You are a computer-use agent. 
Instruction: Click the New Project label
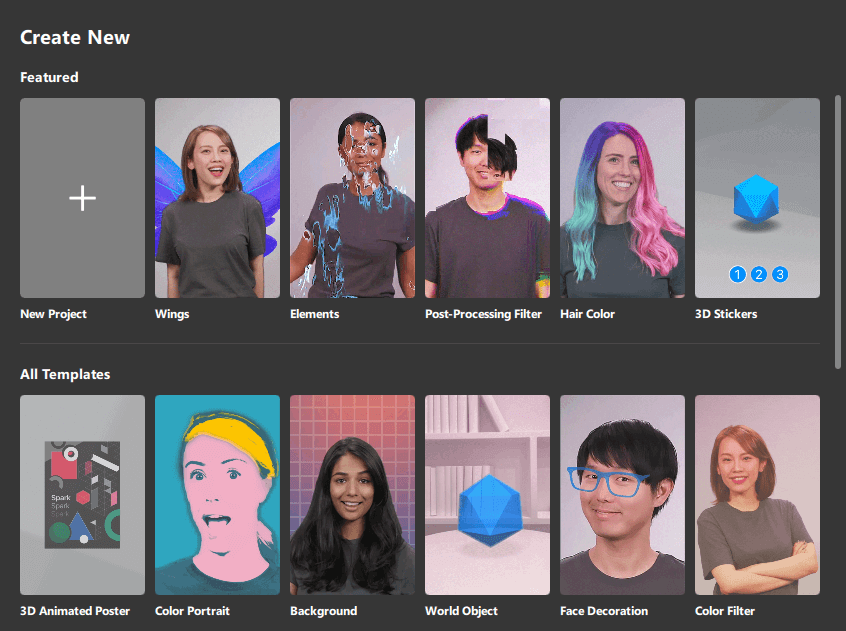coord(53,314)
